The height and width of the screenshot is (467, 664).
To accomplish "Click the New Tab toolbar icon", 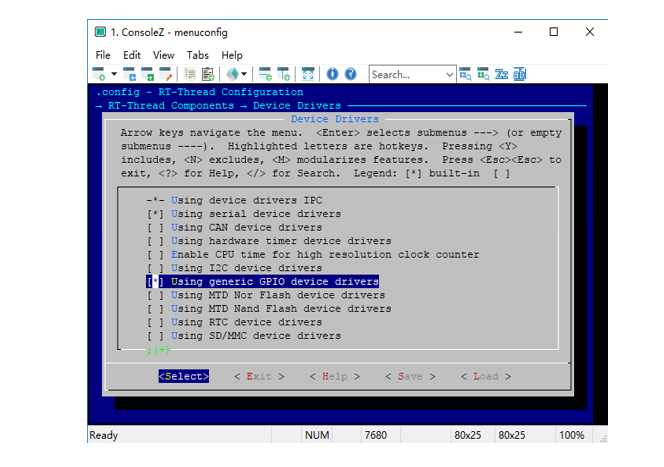I will tap(99, 74).
